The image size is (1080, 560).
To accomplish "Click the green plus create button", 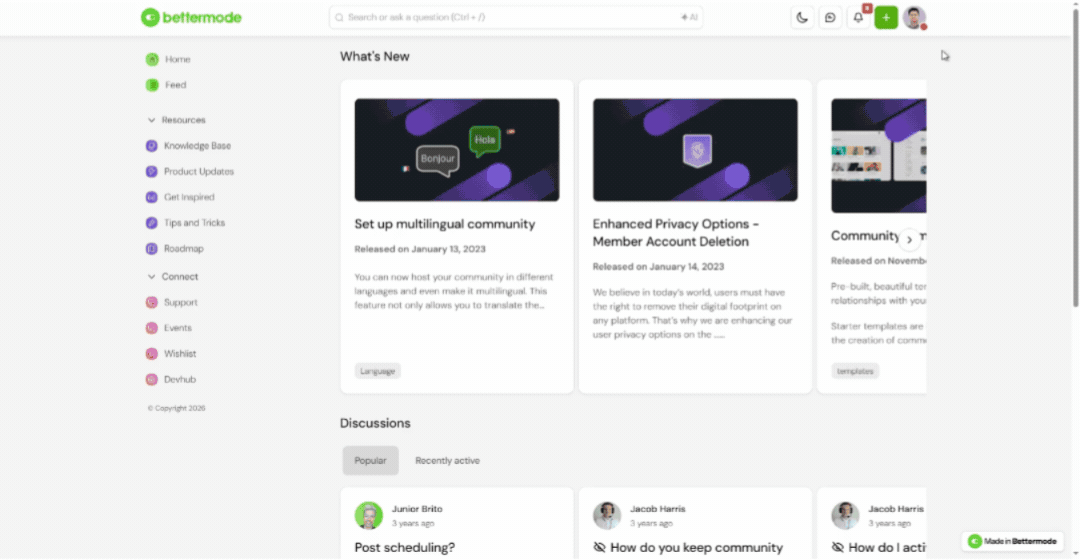I will 886,18.
